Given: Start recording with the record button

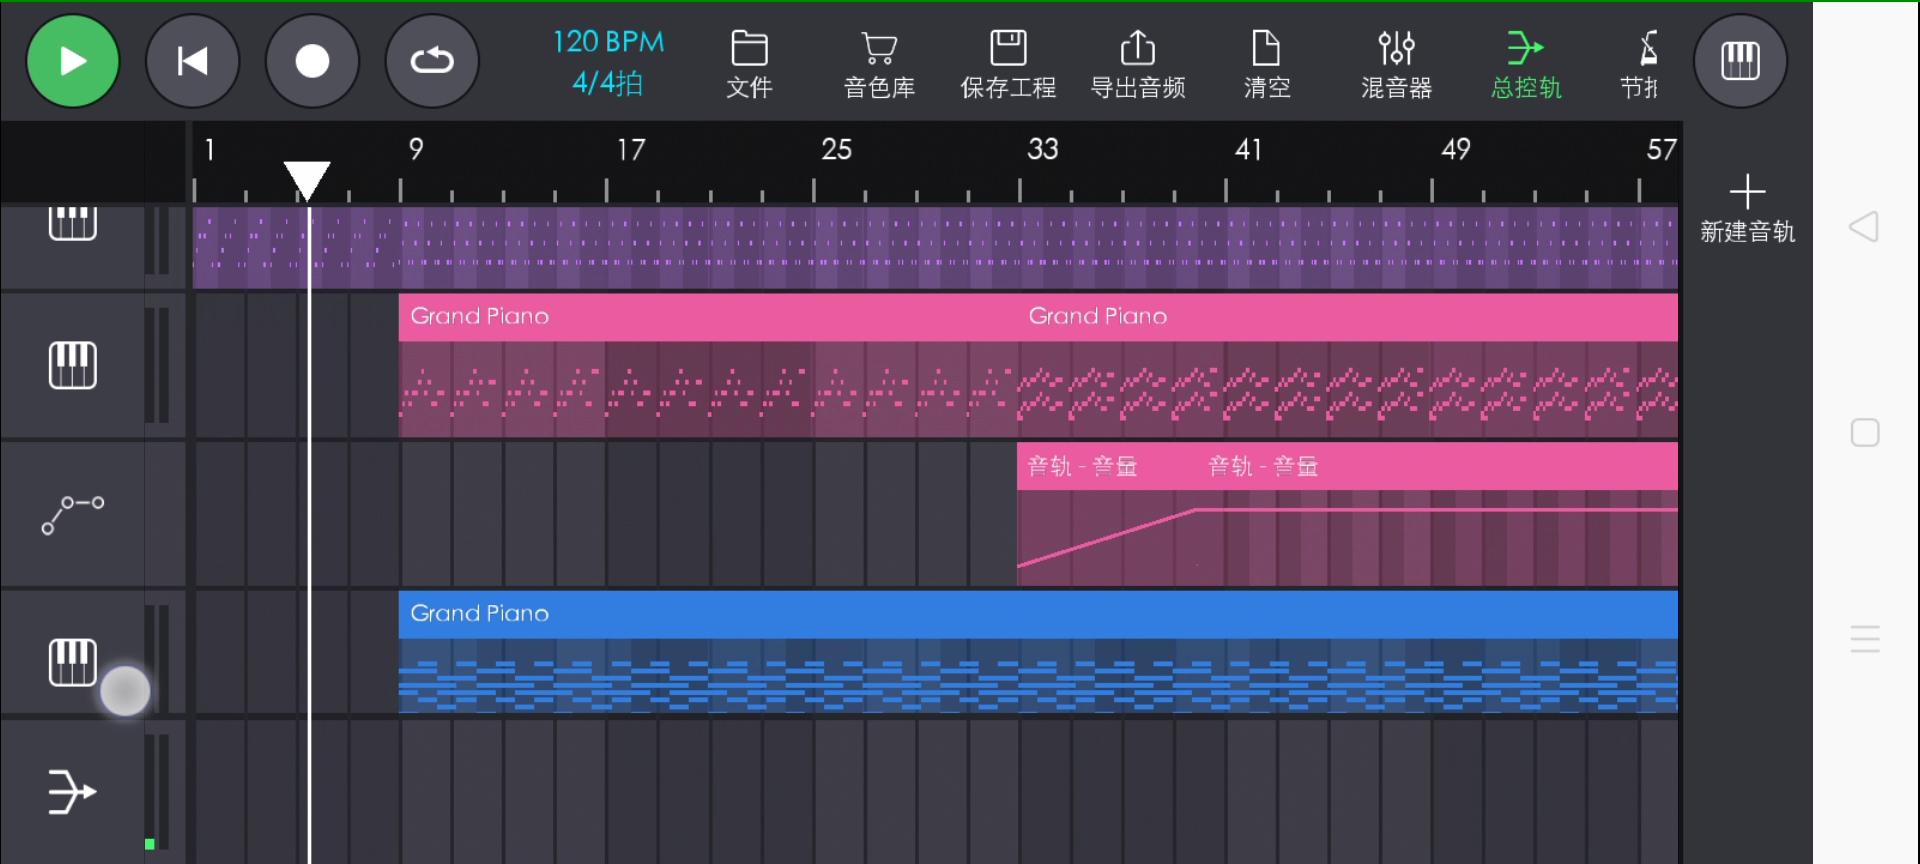Looking at the screenshot, I should [312, 61].
